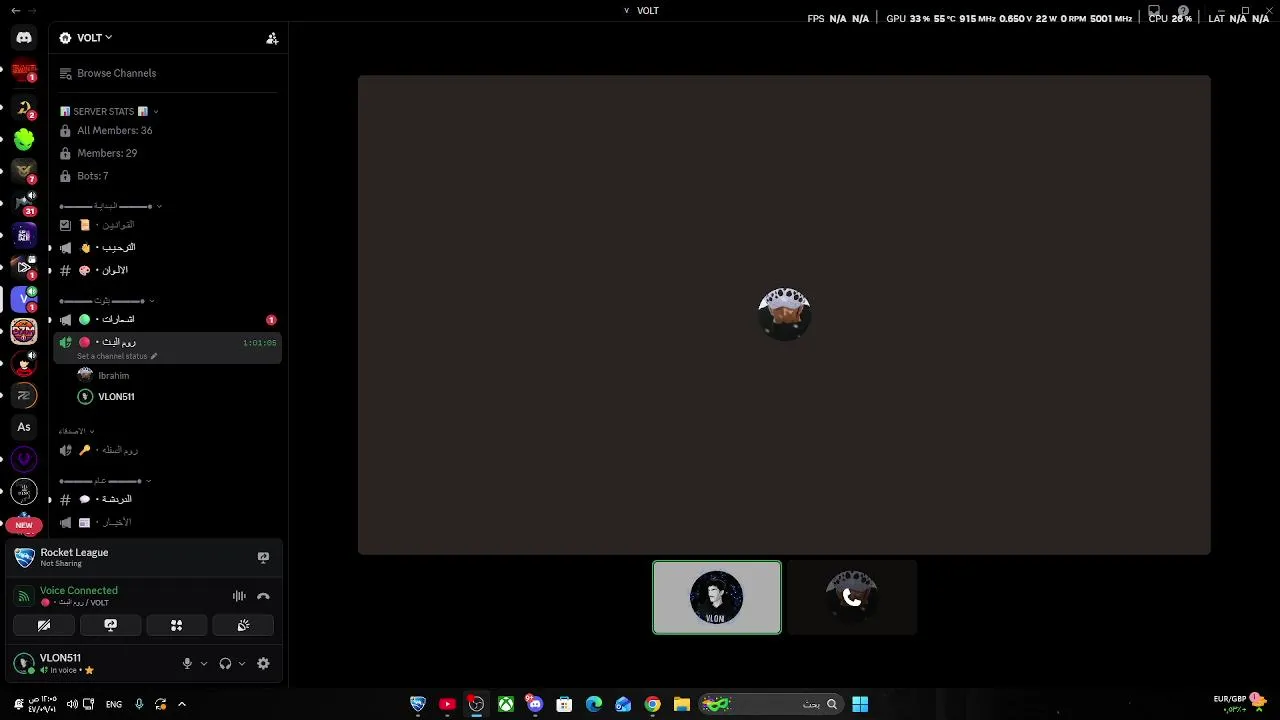Click Set a channel status link
This screenshot has height=720, width=1280.
pyautogui.click(x=117, y=356)
